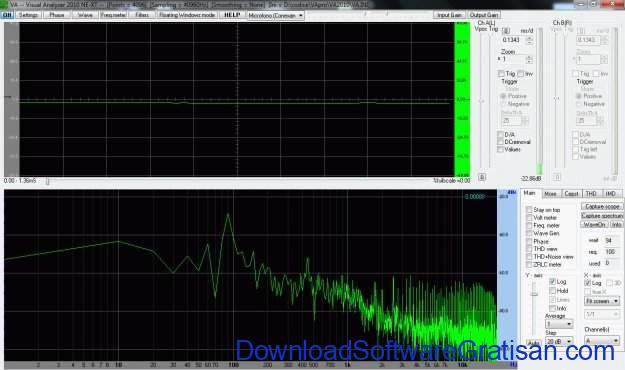Switch to the THD tab
The image size is (625, 370).
(591, 194)
